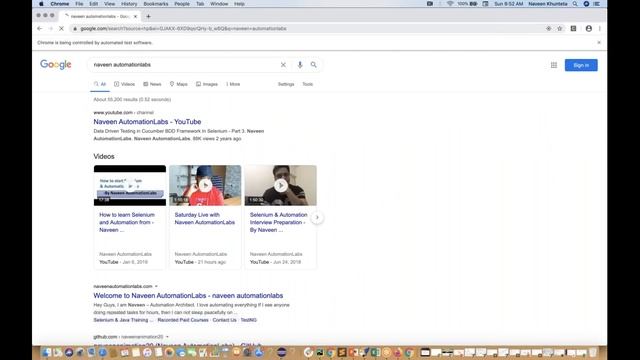640x360 pixels.
Task: Switch to Videos results tab
Action: (124, 84)
